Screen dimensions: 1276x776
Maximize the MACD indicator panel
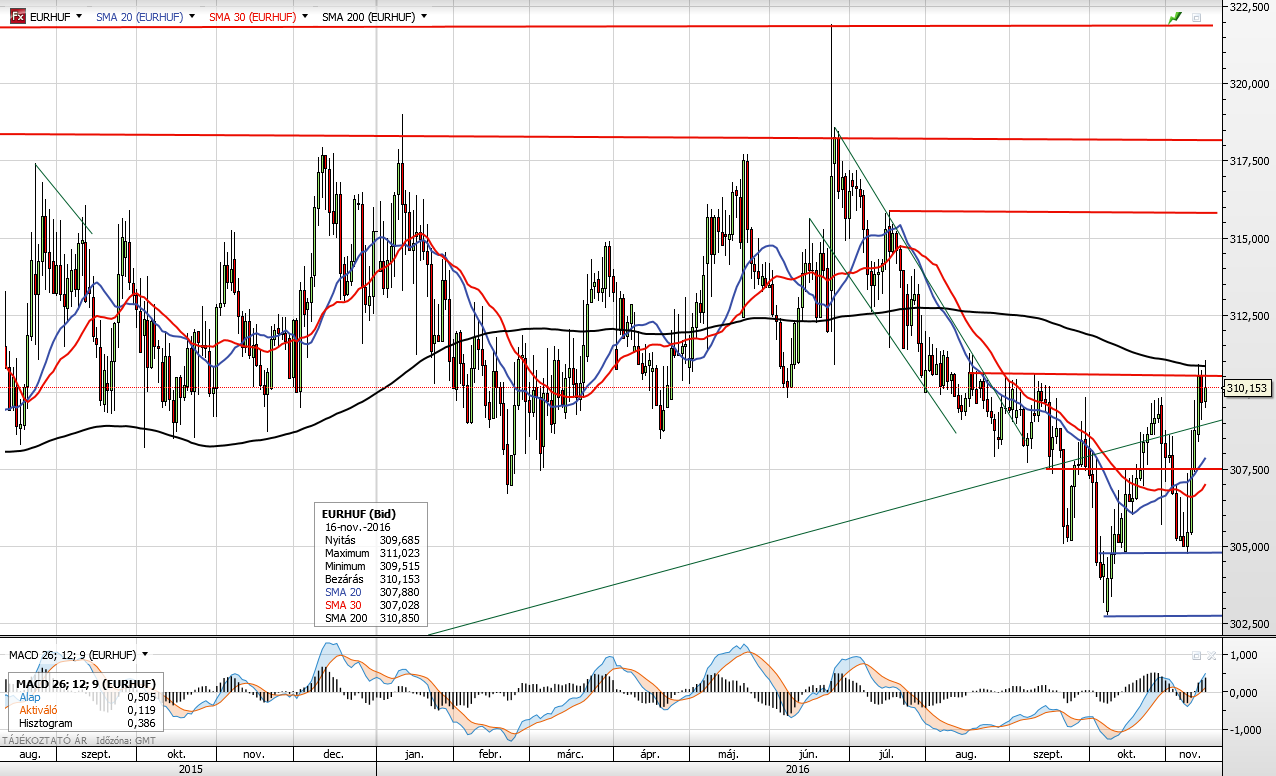click(x=1196, y=655)
